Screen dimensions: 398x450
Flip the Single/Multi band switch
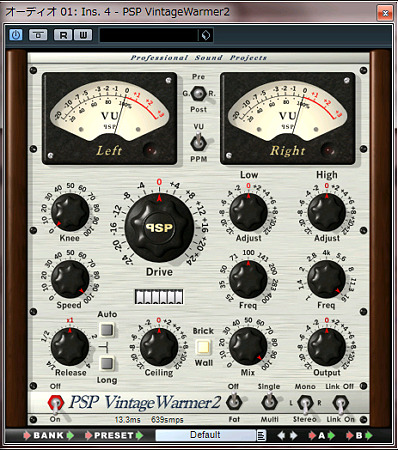[x=269, y=402]
